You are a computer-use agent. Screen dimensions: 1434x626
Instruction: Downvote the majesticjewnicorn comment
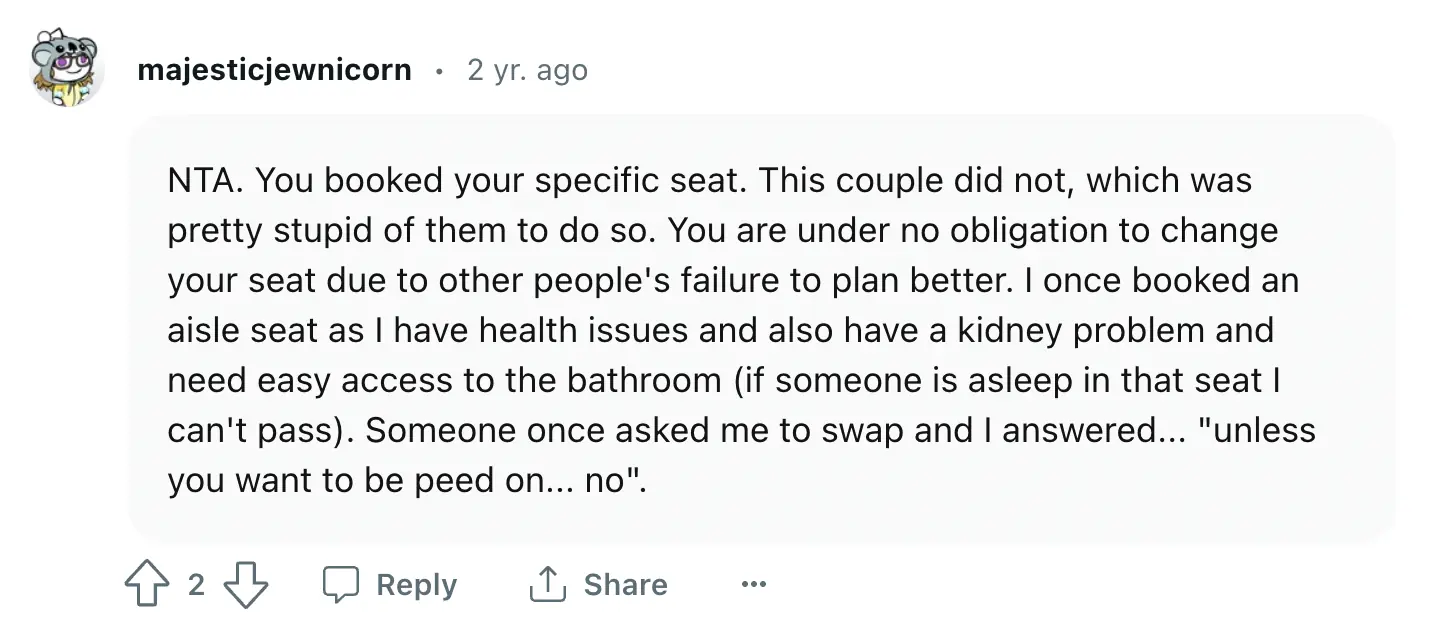tap(245, 585)
